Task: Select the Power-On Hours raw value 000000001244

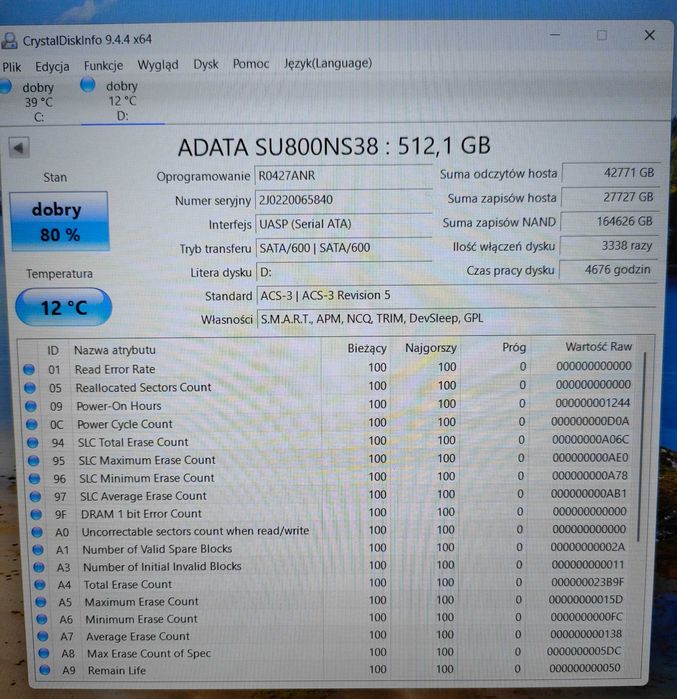Action: click(593, 403)
